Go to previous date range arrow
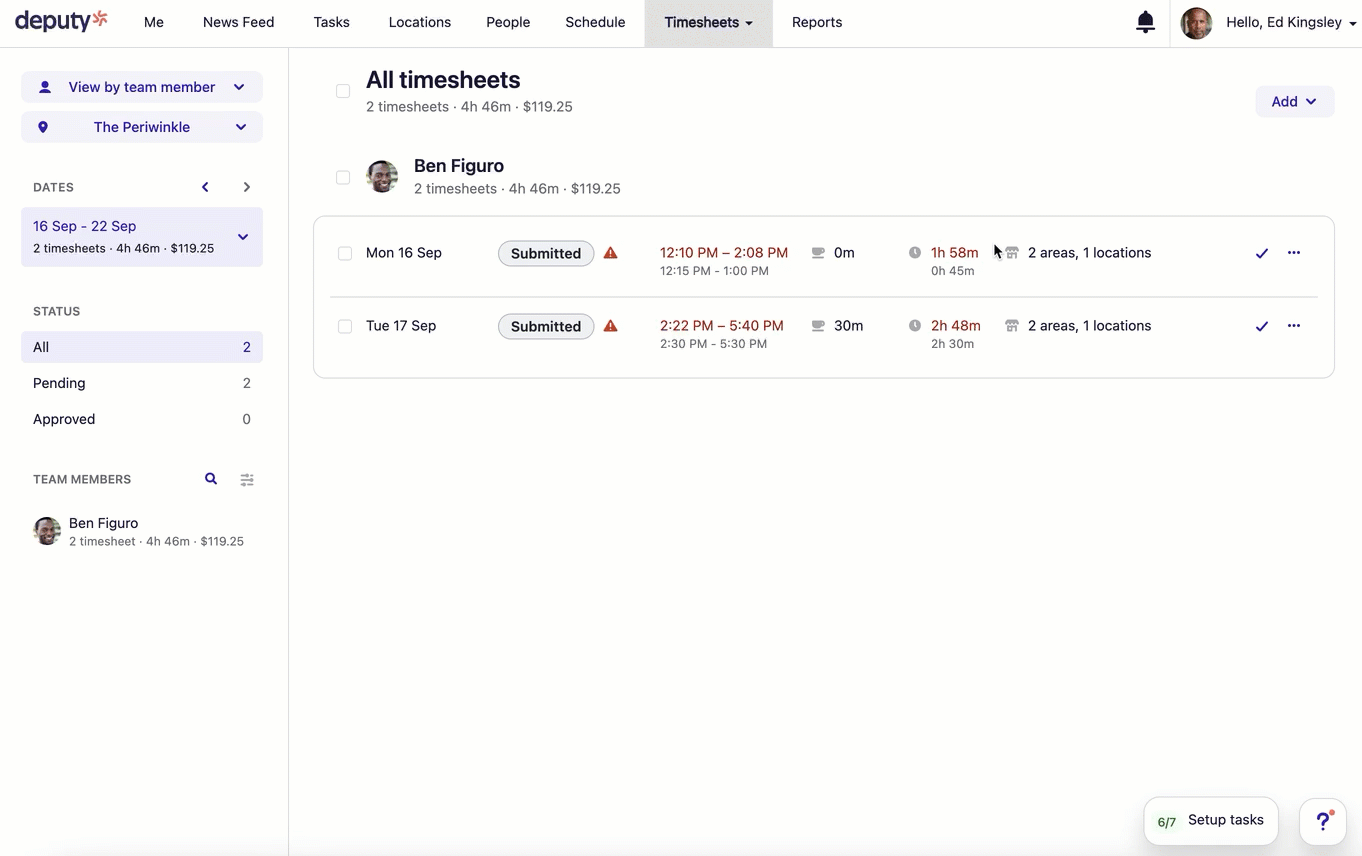The width and height of the screenshot is (1362, 856). [205, 187]
